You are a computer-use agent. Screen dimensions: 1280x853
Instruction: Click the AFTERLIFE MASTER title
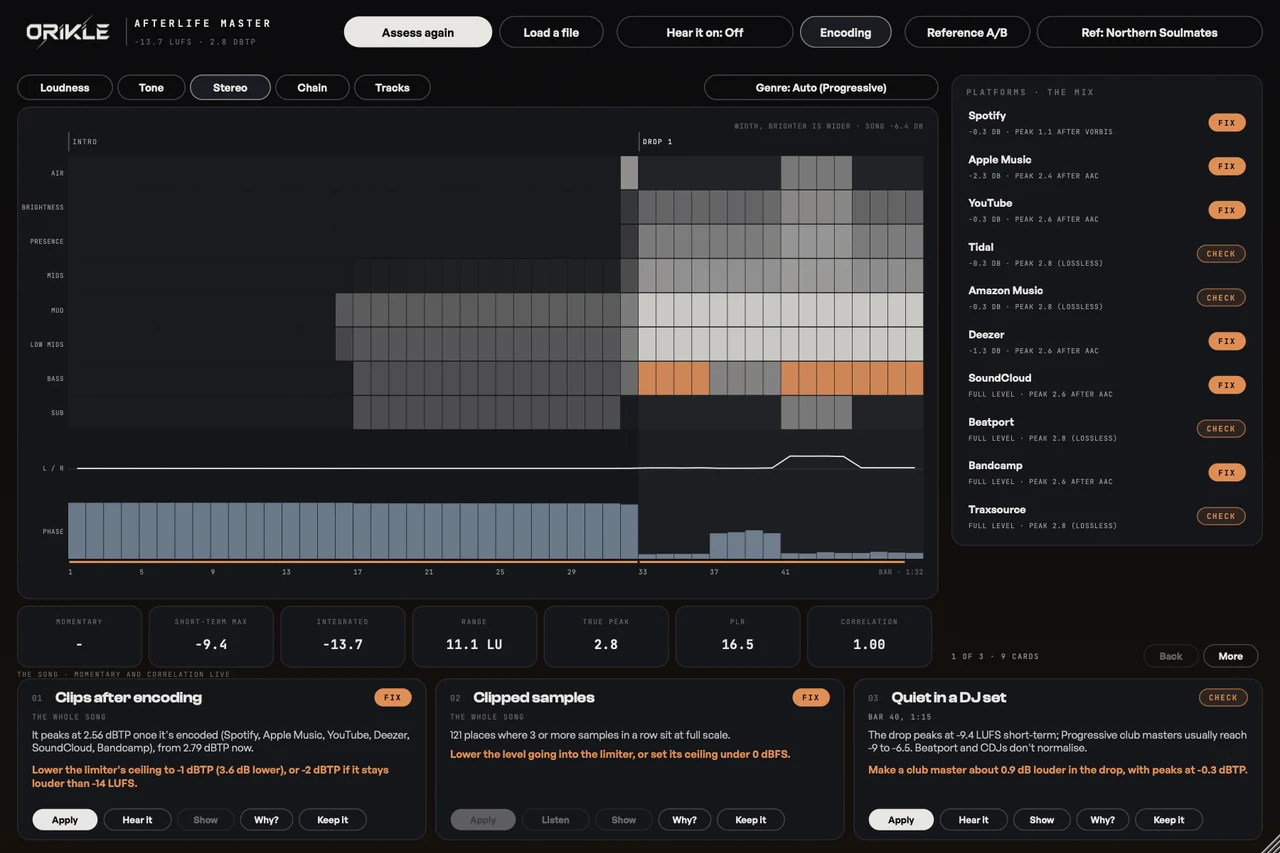(203, 23)
